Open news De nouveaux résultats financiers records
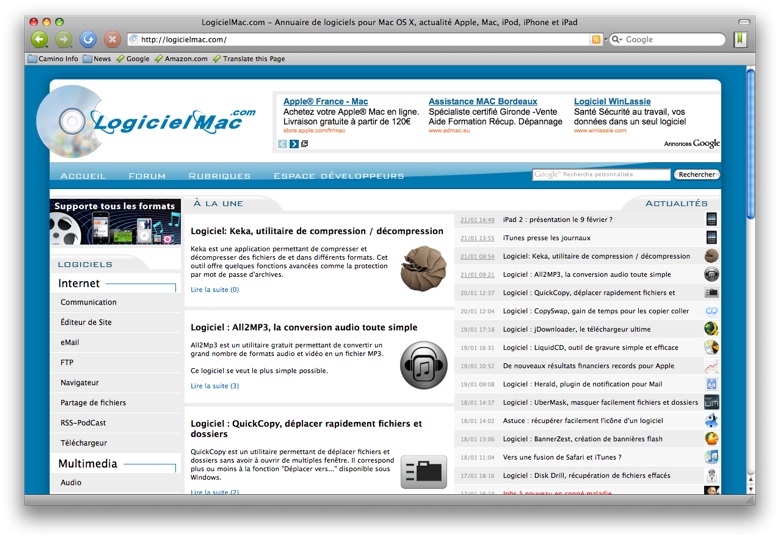Image resolution: width=780 pixels, height=539 pixels. (x=588, y=365)
